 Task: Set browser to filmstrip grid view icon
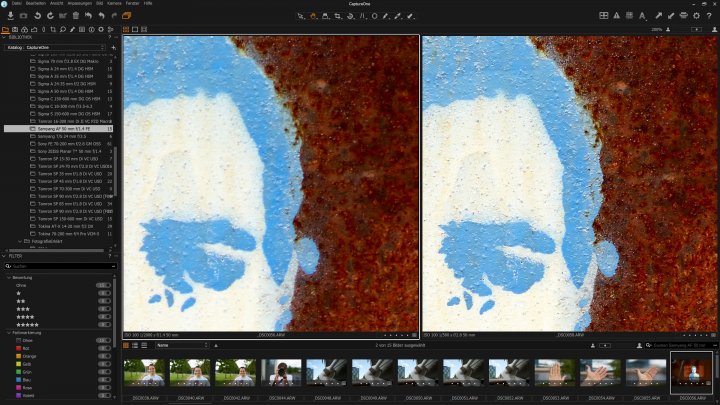(126, 345)
